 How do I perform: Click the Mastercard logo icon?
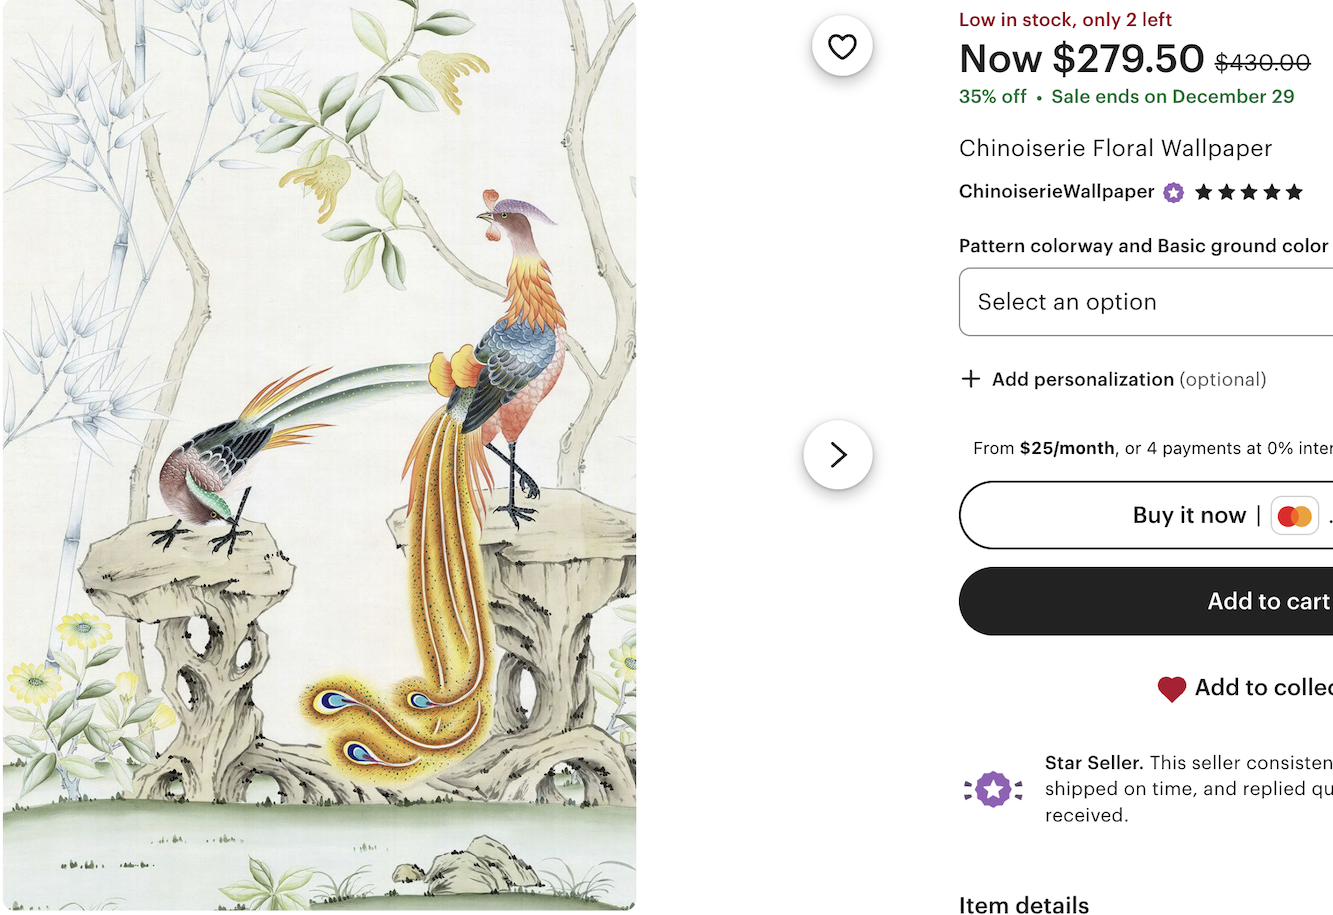[1295, 516]
